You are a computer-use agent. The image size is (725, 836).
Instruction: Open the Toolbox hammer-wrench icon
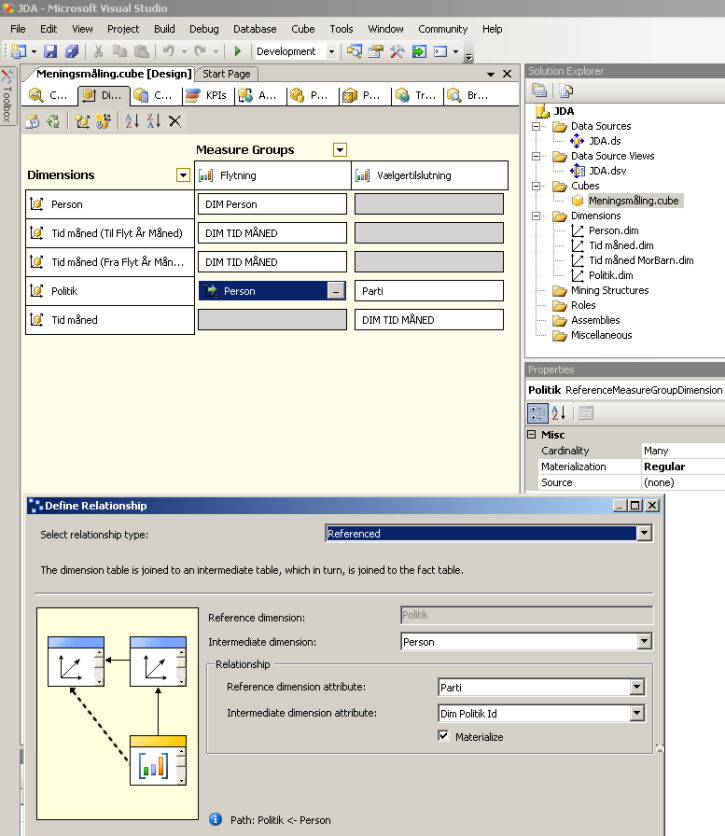397,51
